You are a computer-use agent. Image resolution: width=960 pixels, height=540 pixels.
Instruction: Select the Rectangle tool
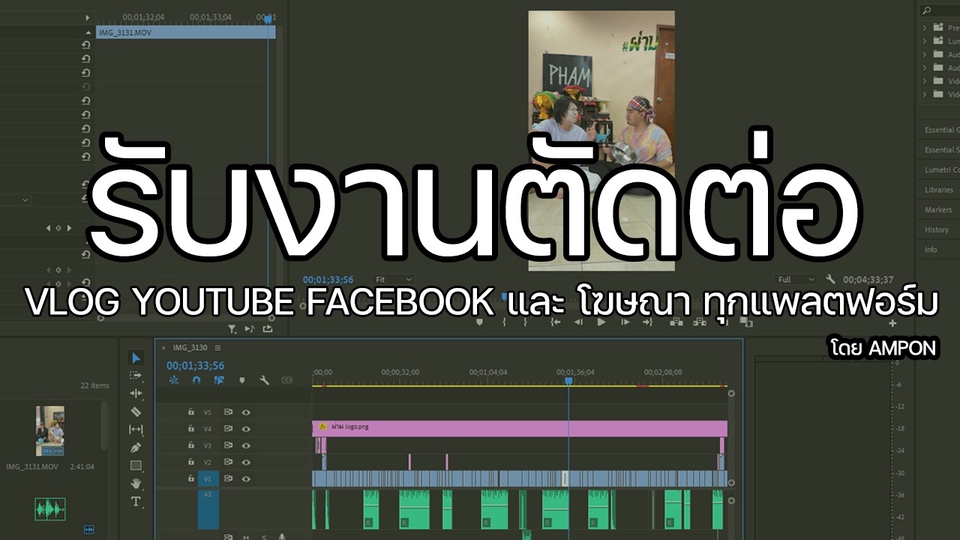click(x=136, y=465)
